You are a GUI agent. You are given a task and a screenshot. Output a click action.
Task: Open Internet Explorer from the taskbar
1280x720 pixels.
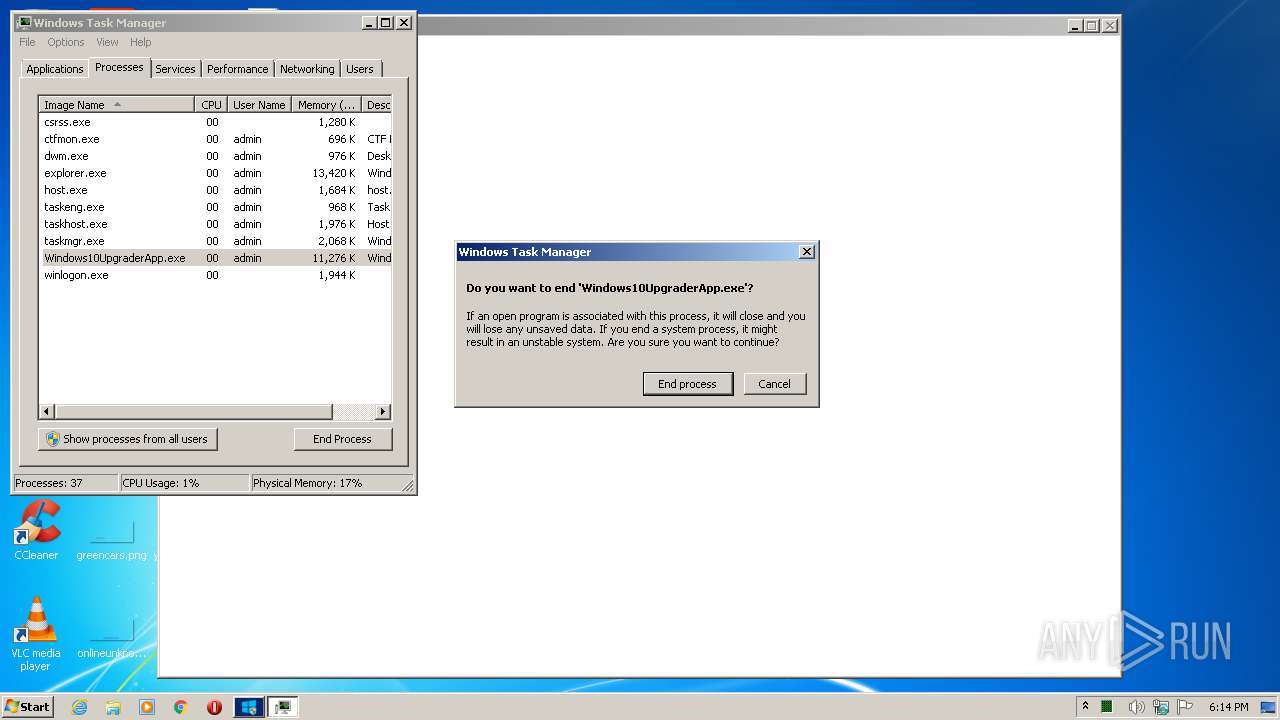[x=80, y=707]
